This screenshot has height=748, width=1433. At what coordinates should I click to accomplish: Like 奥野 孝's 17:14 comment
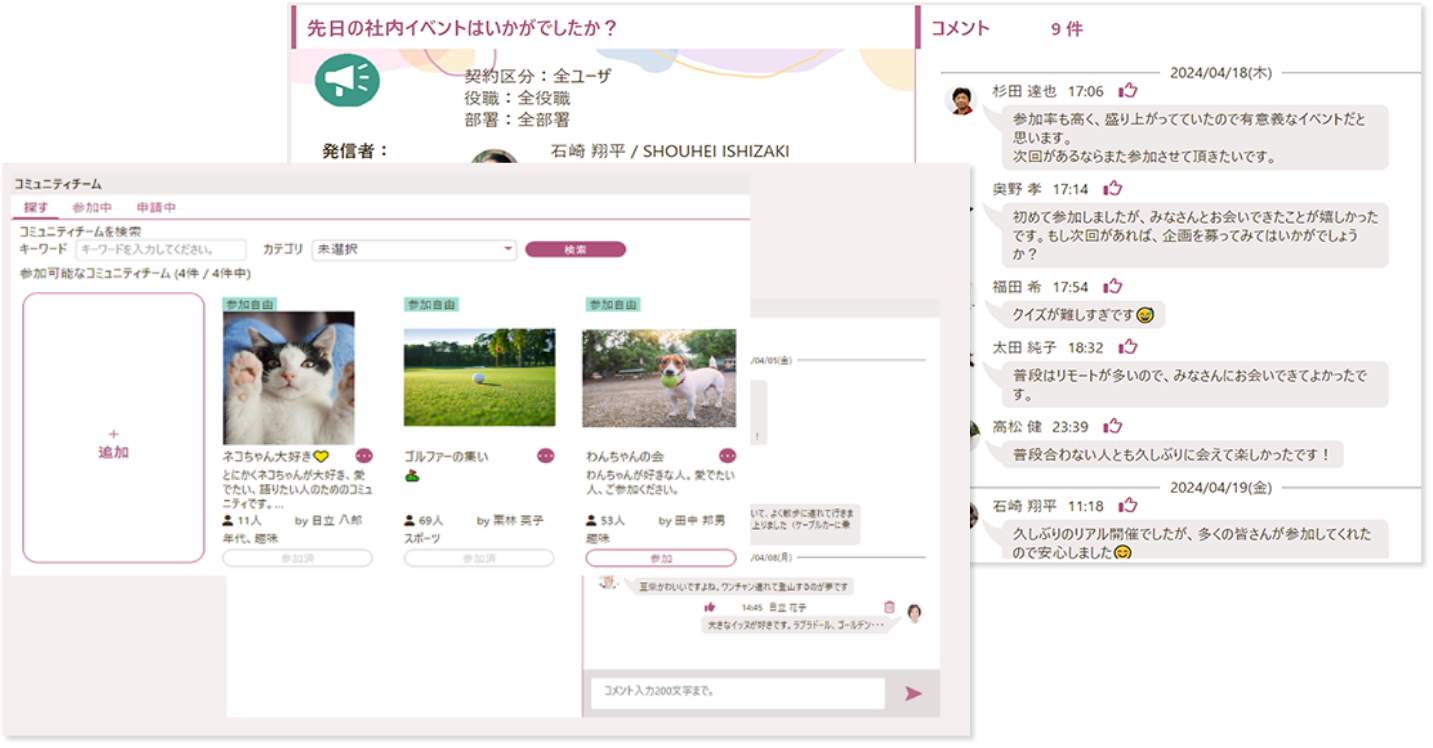pyautogui.click(x=1112, y=188)
